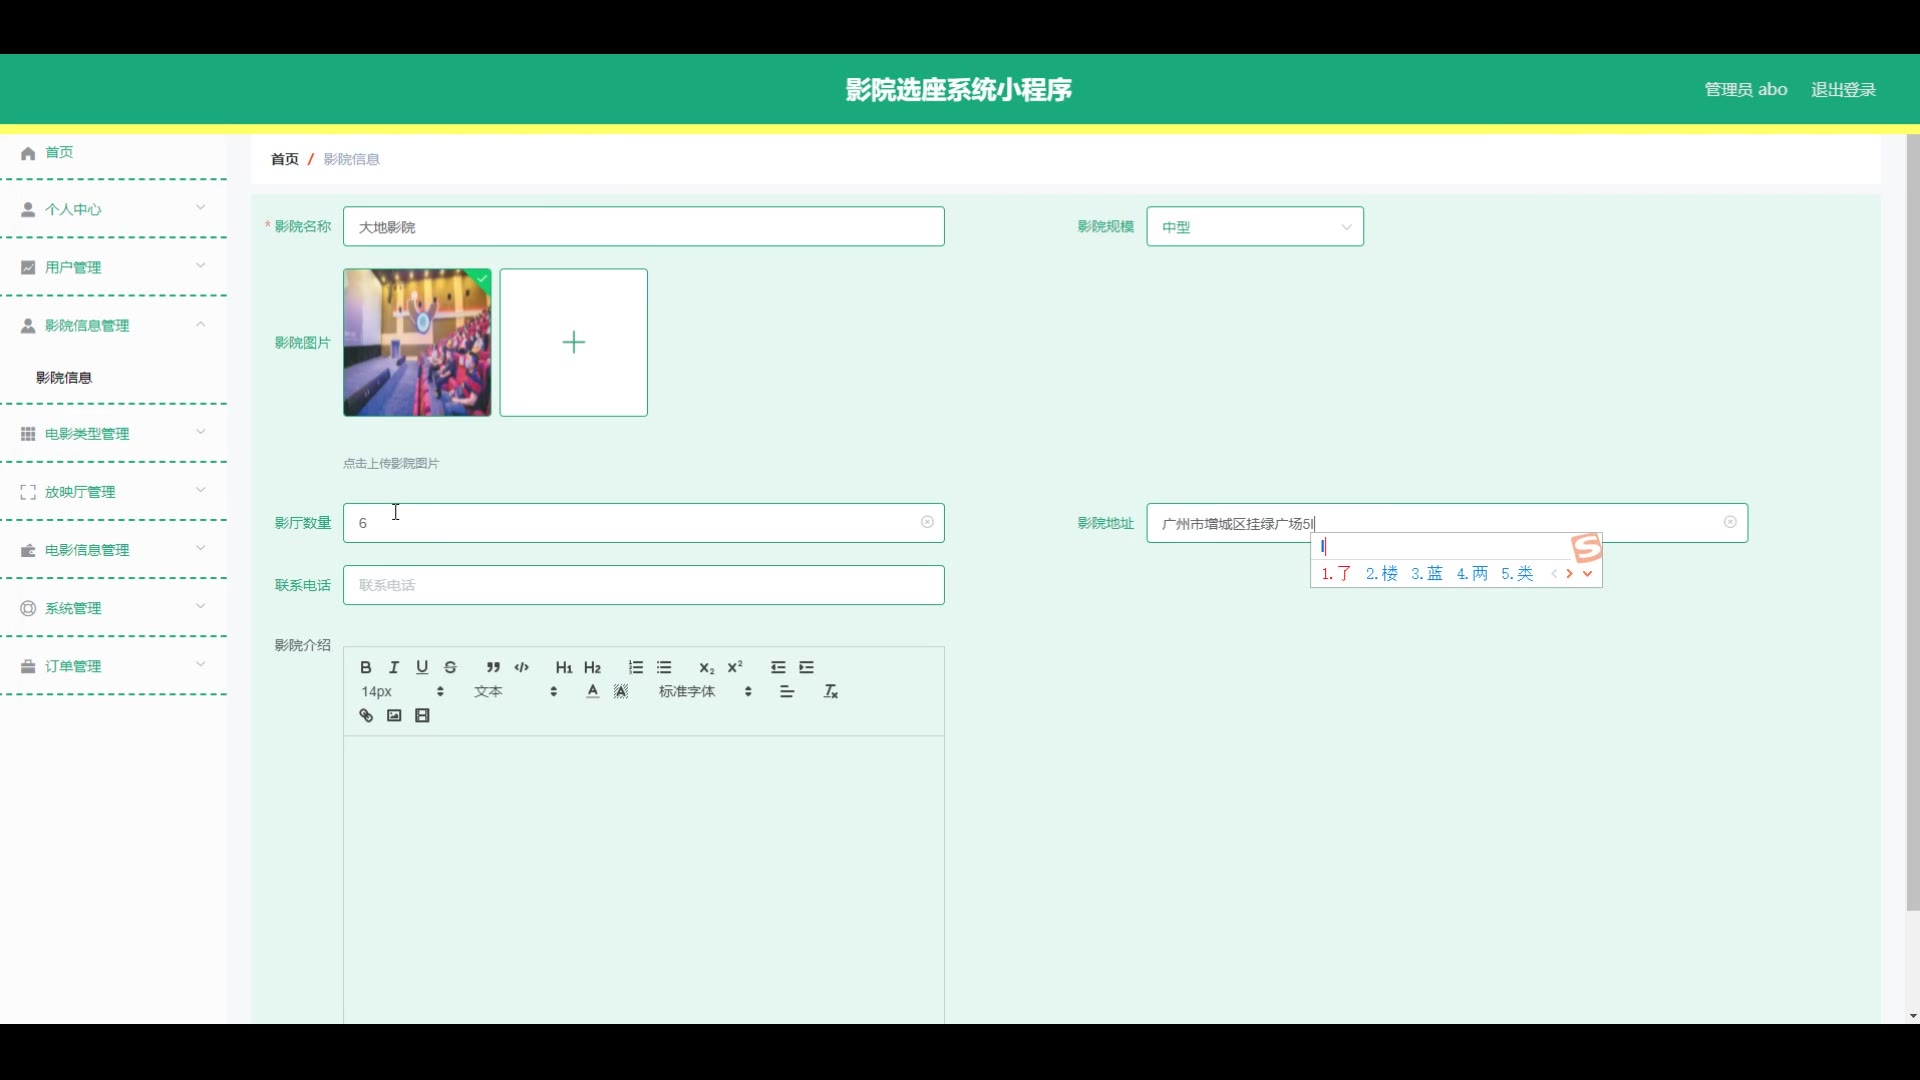The height and width of the screenshot is (1080, 1920).
Task: Click the blockquote icon
Action: 493,667
